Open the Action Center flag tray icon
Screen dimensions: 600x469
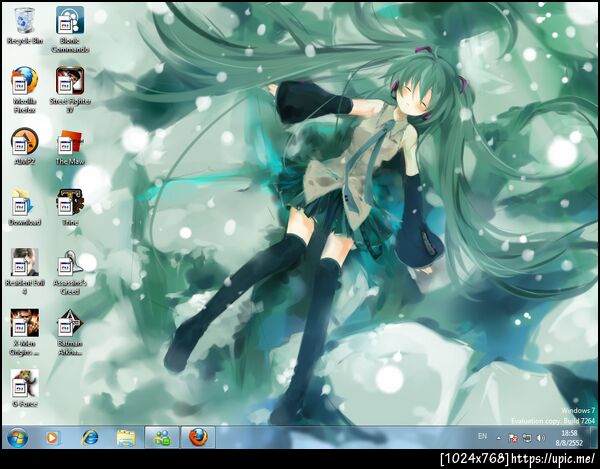(513, 438)
